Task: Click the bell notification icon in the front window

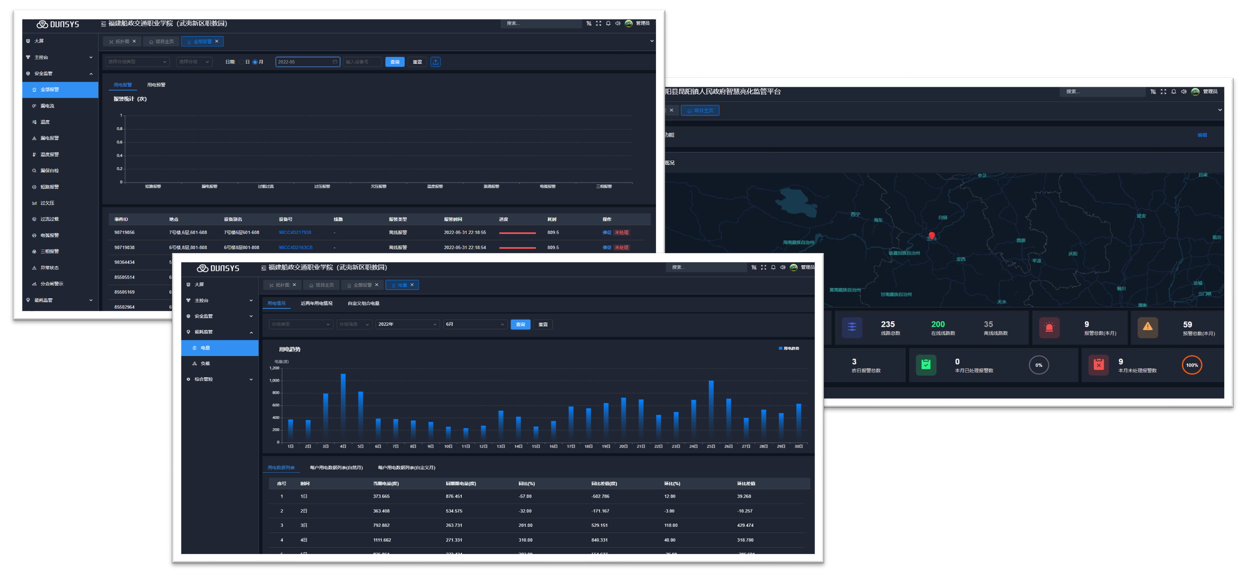Action: pyautogui.click(x=773, y=268)
